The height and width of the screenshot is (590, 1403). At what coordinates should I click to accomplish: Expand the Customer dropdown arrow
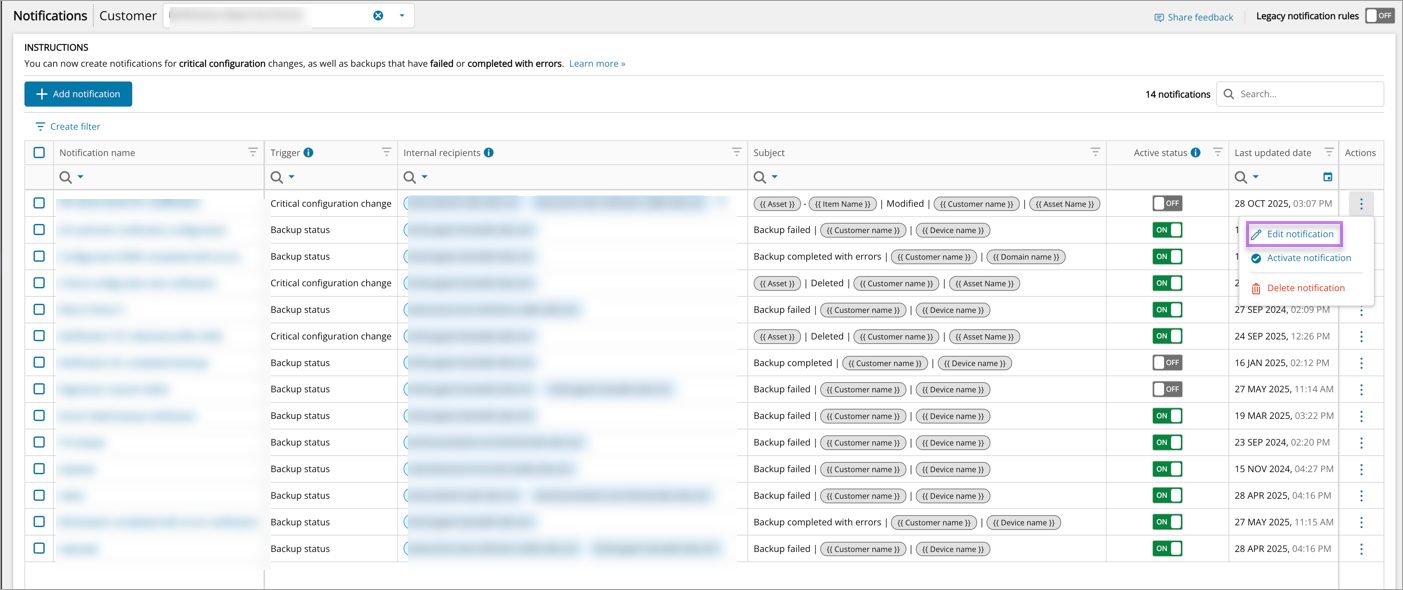[x=402, y=16]
